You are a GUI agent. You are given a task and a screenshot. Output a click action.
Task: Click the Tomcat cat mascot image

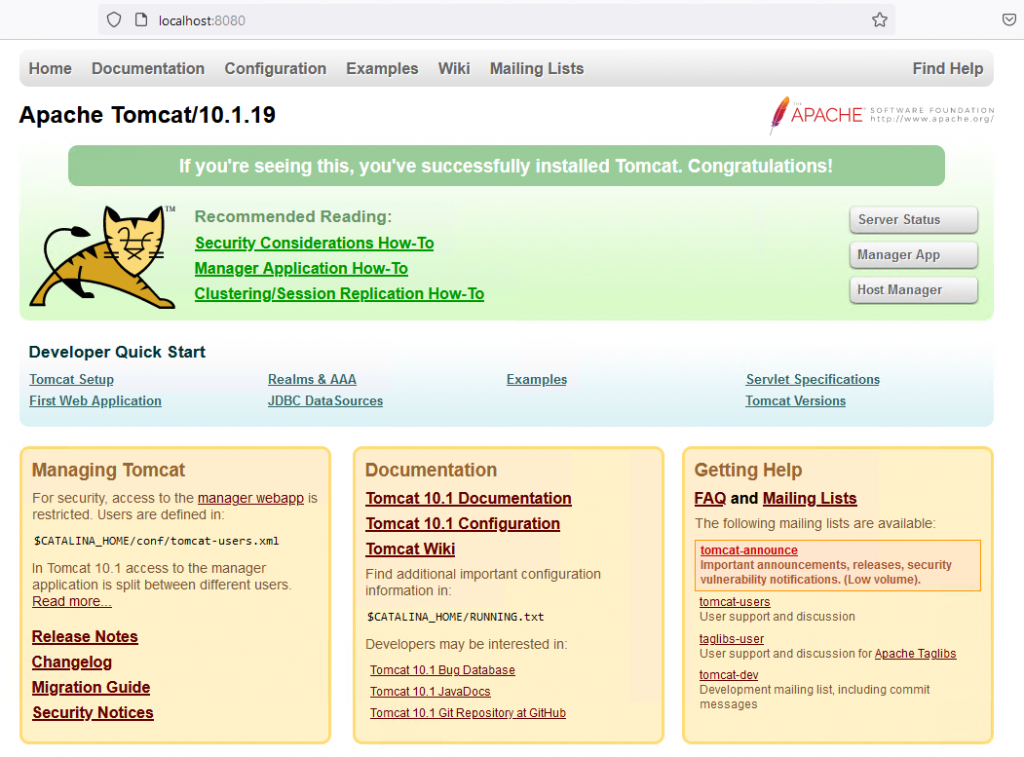point(103,256)
